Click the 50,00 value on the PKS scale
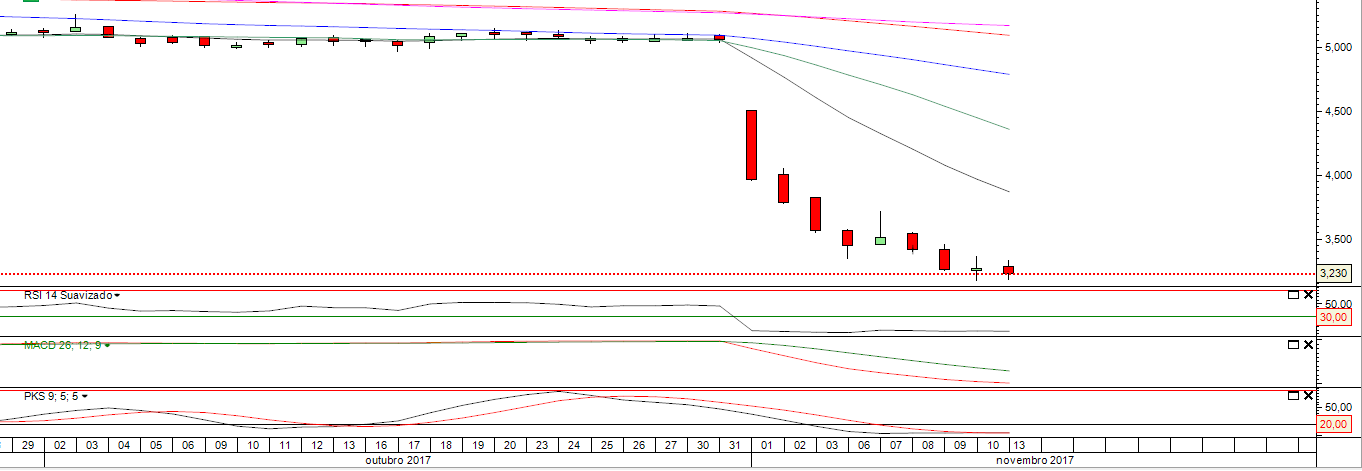The image size is (1362, 471). (1337, 408)
